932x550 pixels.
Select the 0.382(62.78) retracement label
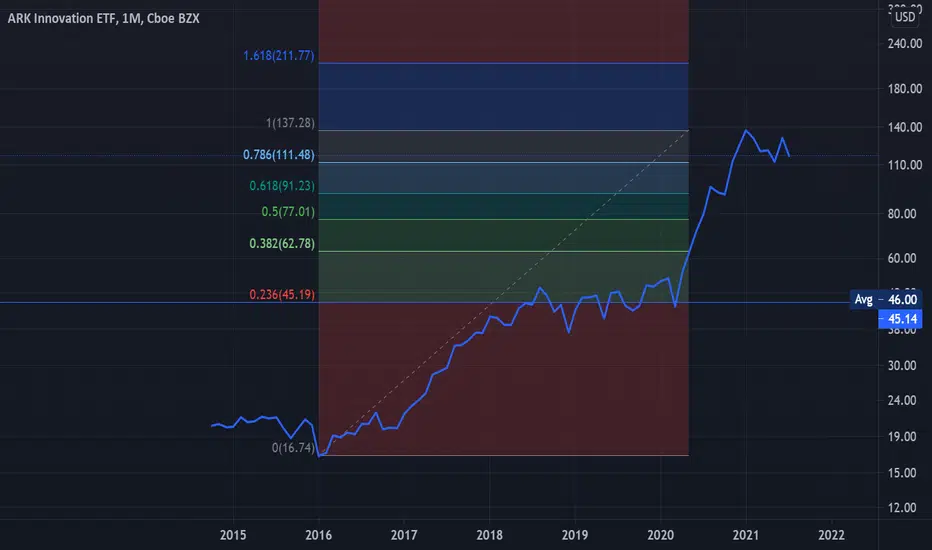[281, 243]
